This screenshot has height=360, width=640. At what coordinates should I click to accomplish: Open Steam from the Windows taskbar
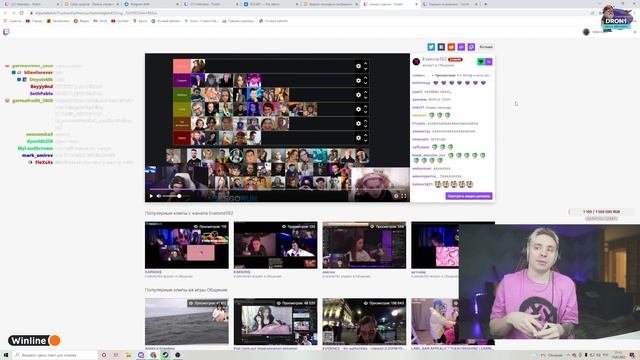[x=165, y=355]
